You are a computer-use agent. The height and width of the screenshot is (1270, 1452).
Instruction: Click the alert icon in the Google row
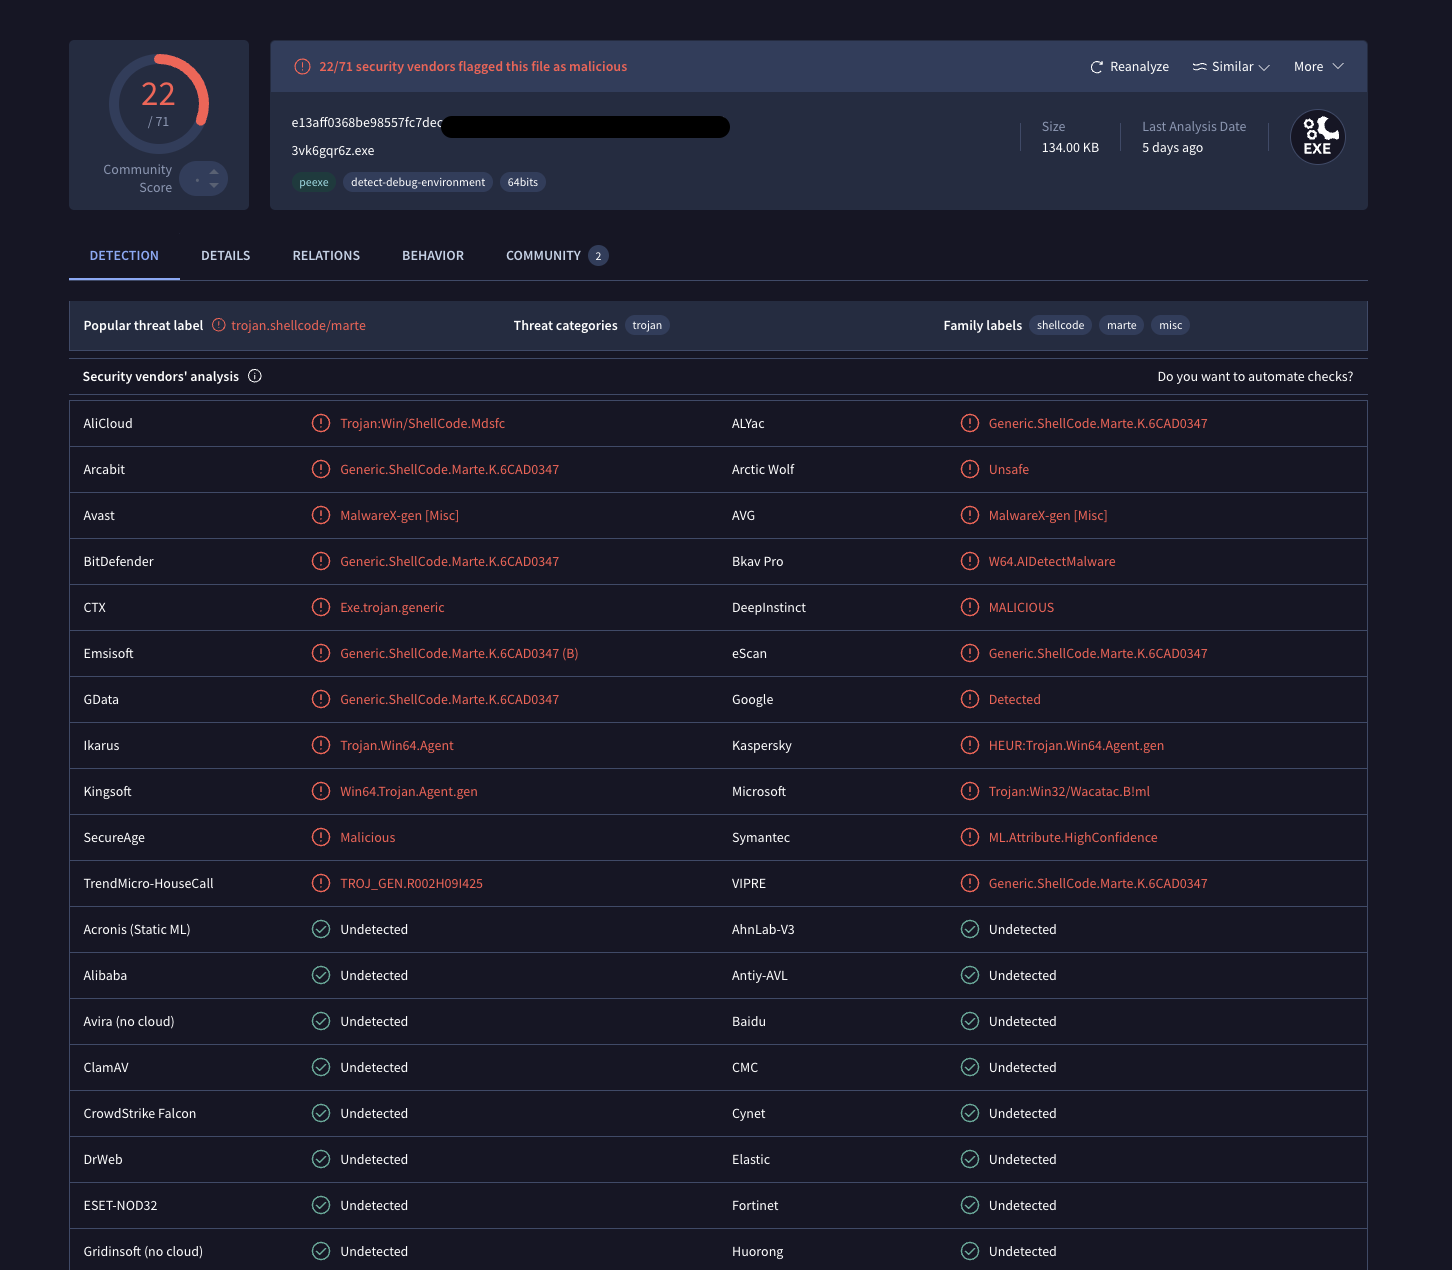970,699
